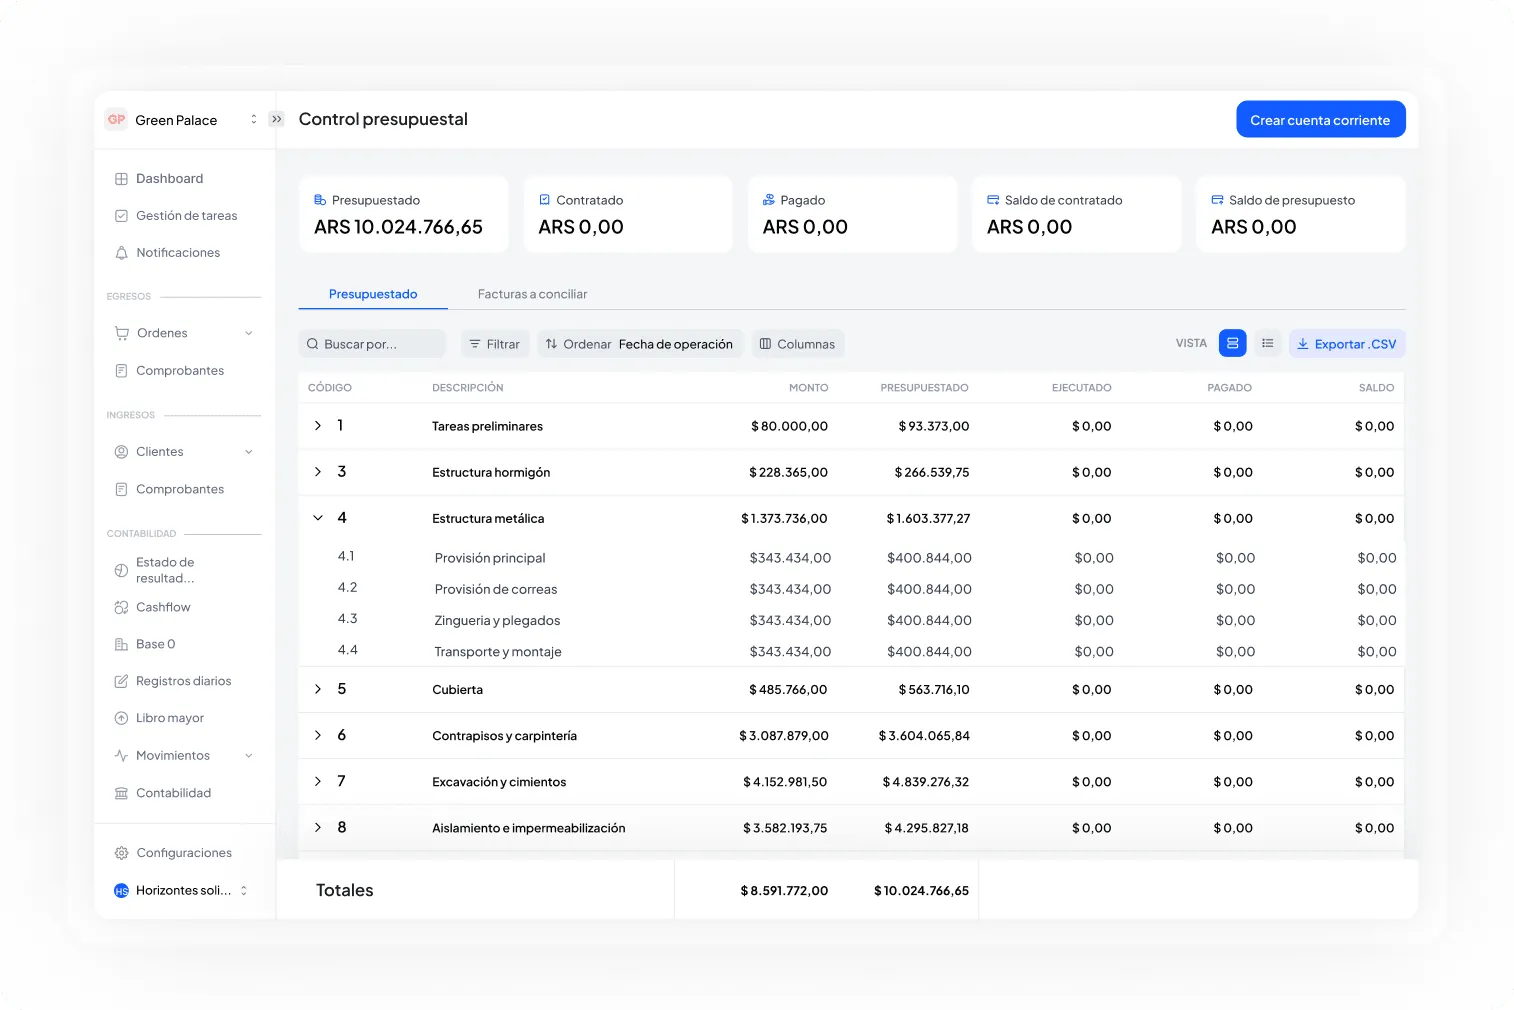1514x1010 pixels.
Task: Open Libro mayor from the sidebar
Action: coord(171,717)
